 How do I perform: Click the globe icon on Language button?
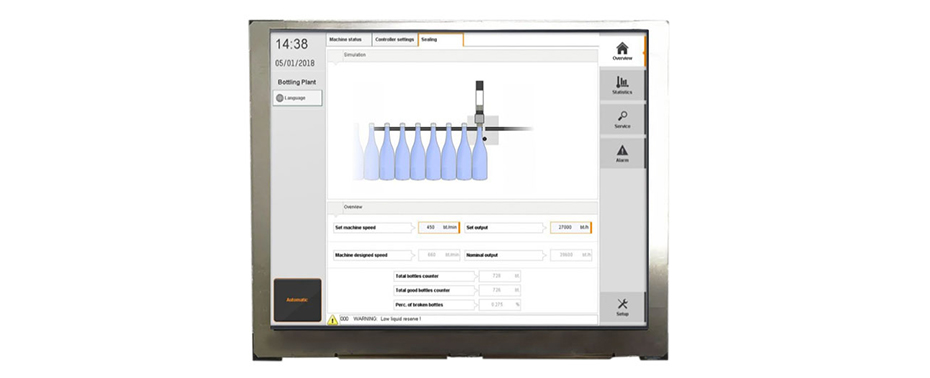click(x=279, y=98)
